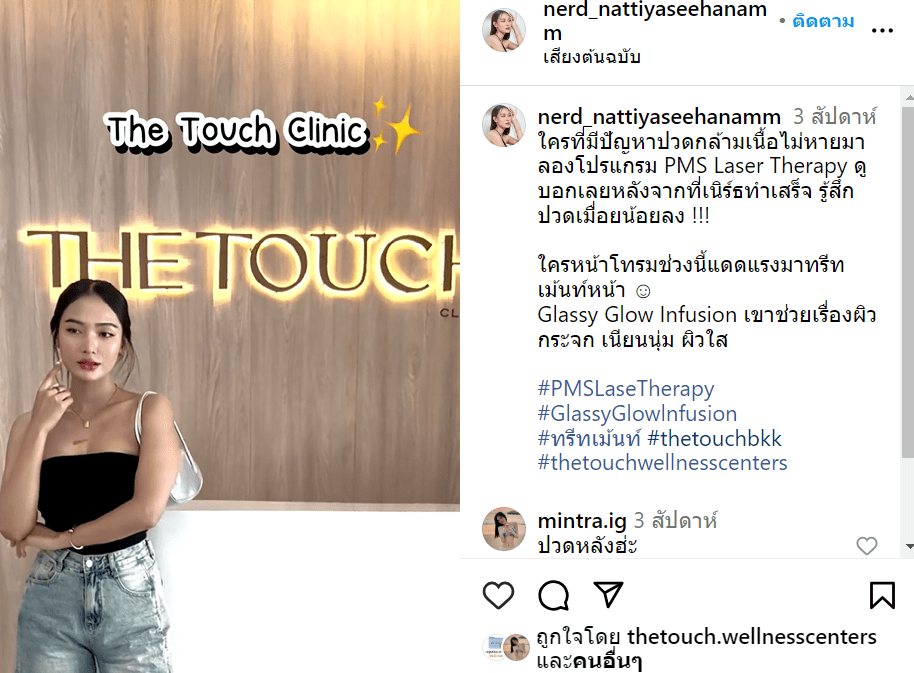Like mintra.ig's comment heart
This screenshot has width=914, height=673.
[867, 546]
